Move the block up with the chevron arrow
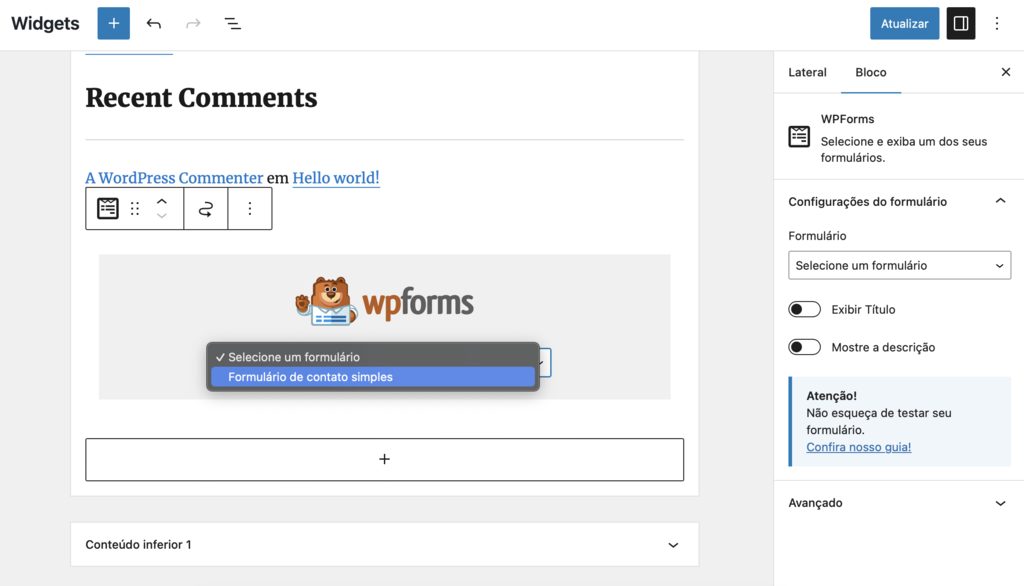Viewport: 1024px width, 586px height. (162, 201)
